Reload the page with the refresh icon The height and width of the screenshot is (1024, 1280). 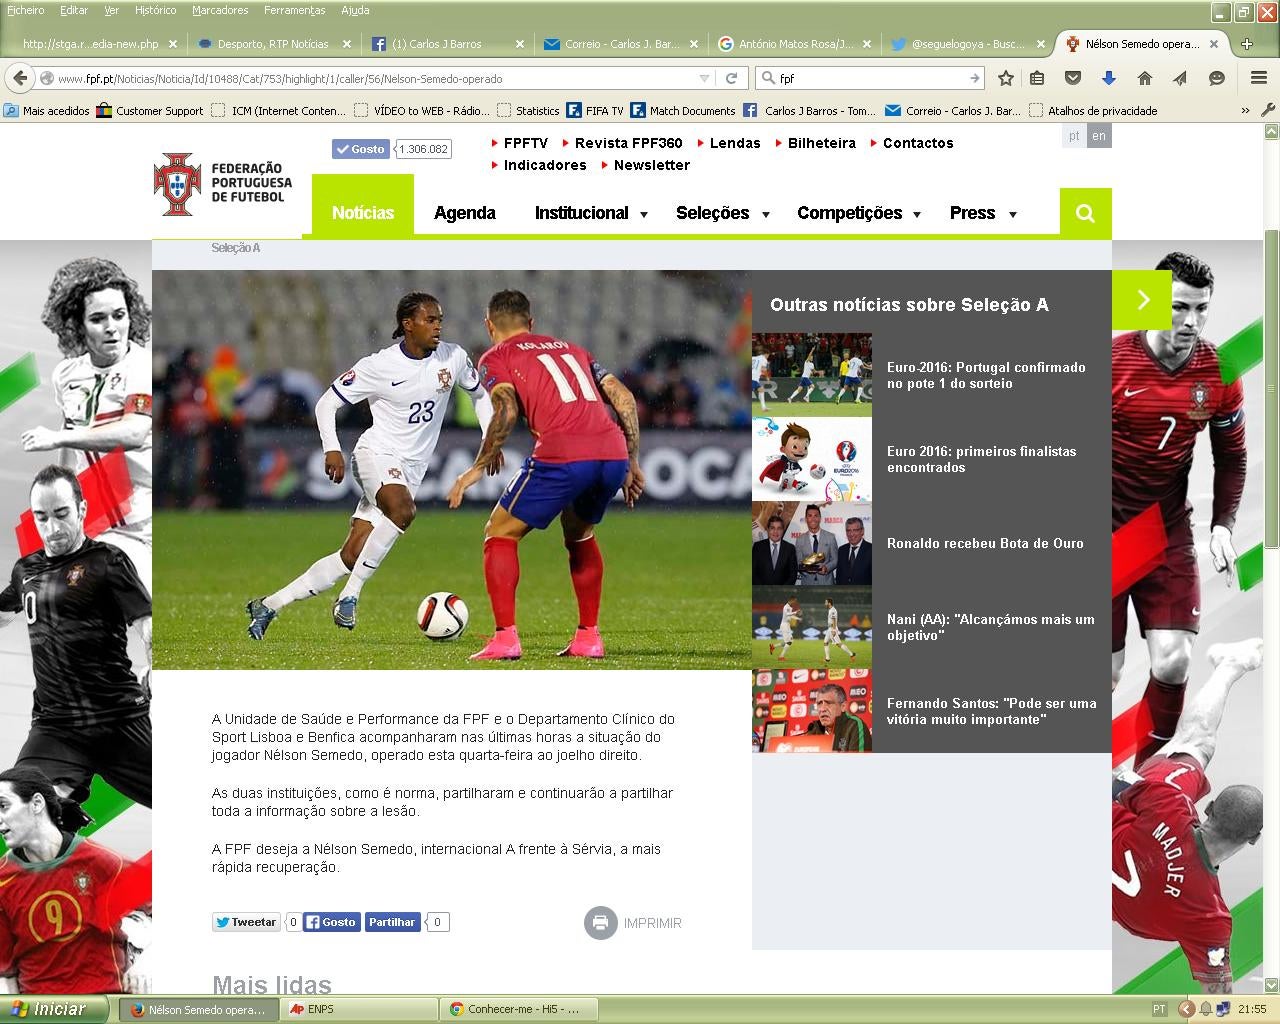731,78
